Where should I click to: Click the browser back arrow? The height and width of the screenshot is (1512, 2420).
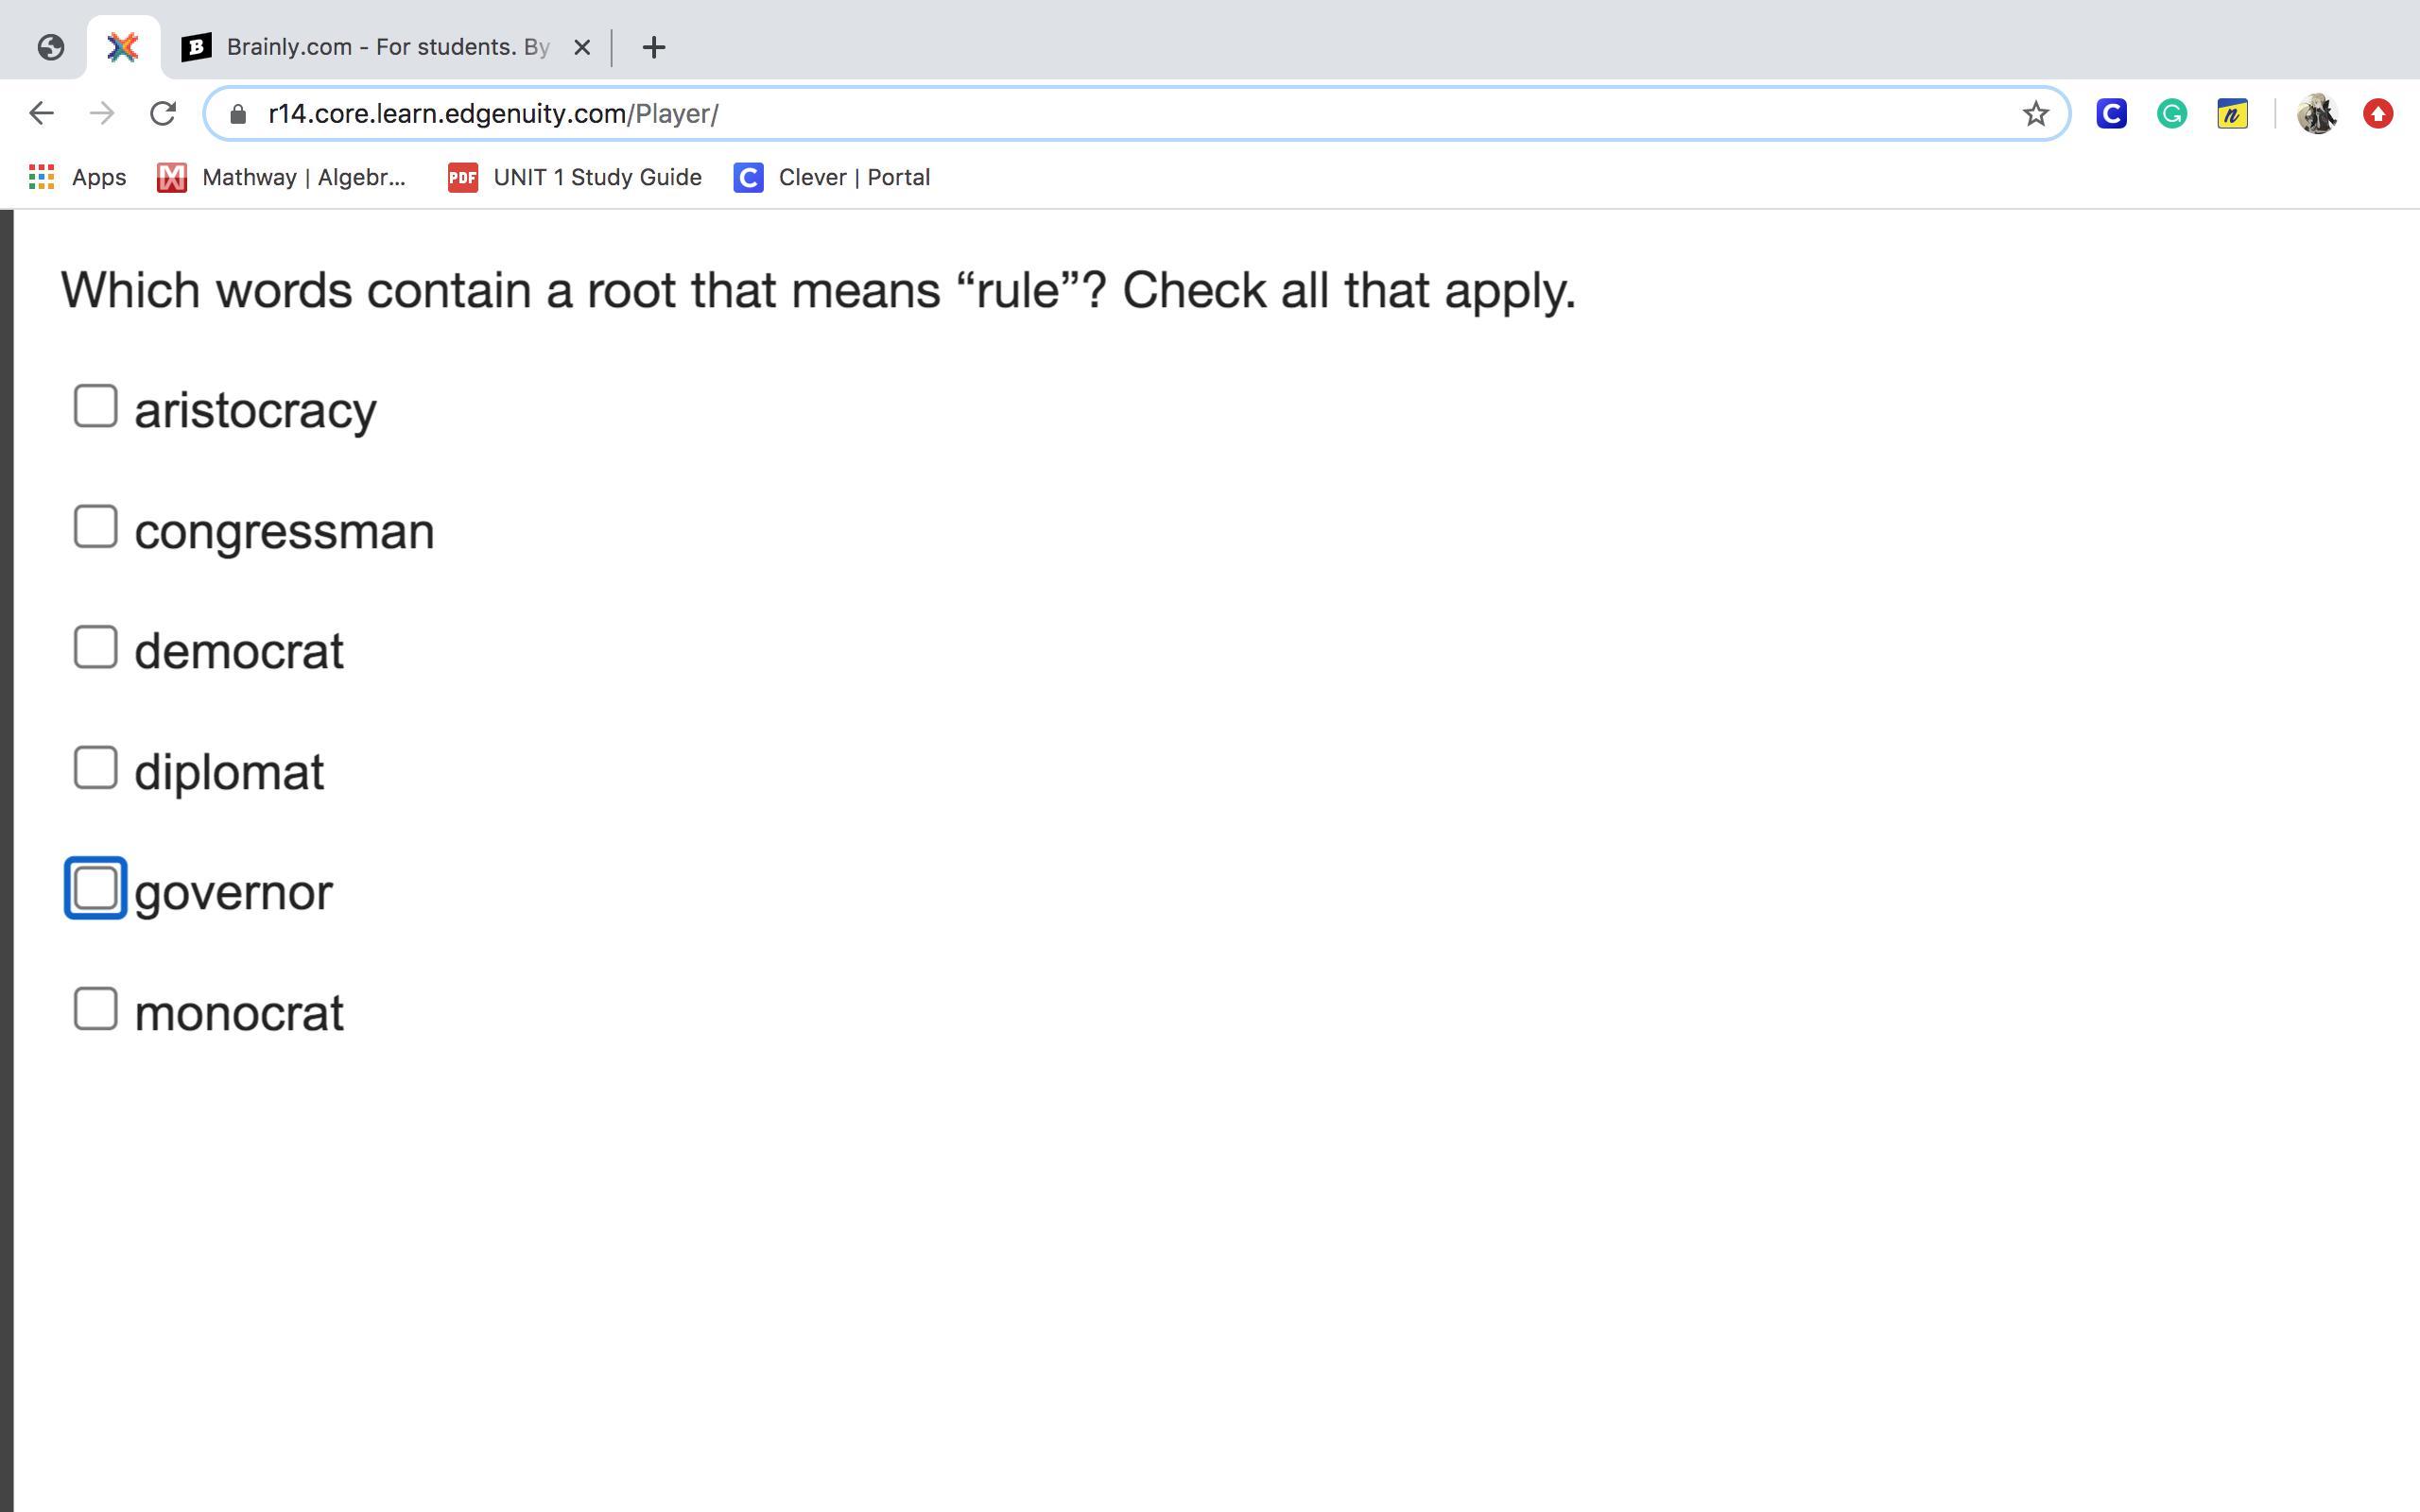click(41, 114)
